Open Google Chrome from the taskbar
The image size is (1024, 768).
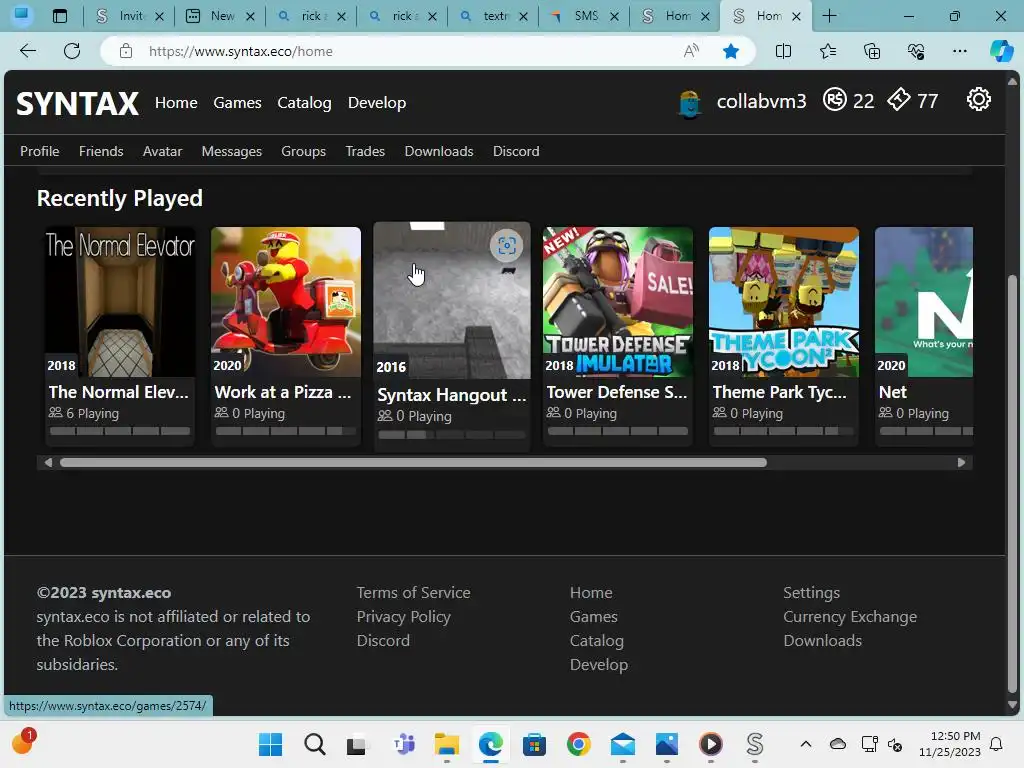pyautogui.click(x=579, y=744)
